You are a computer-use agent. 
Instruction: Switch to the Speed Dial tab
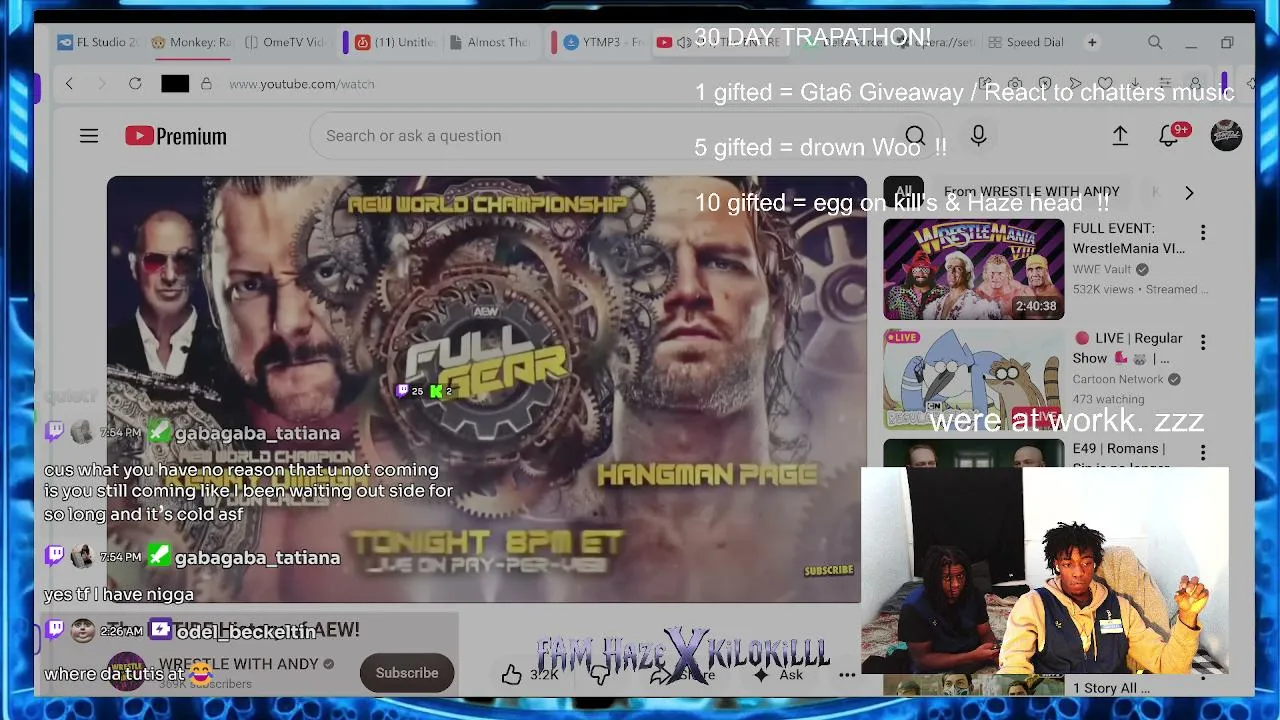coord(1027,42)
